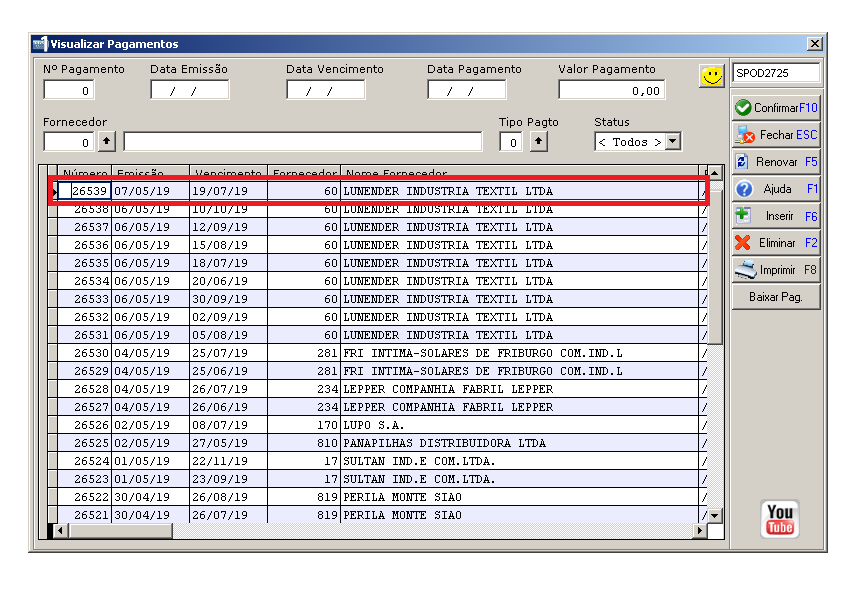Select payment row number 26529
859x590 pixels.
[378, 371]
